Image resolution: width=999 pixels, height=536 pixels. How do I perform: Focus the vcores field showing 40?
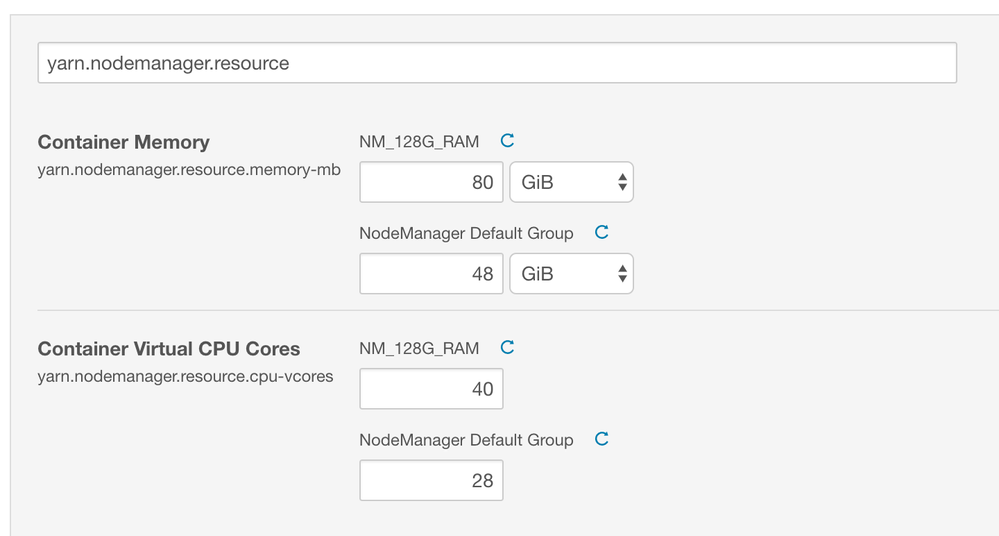(431, 389)
